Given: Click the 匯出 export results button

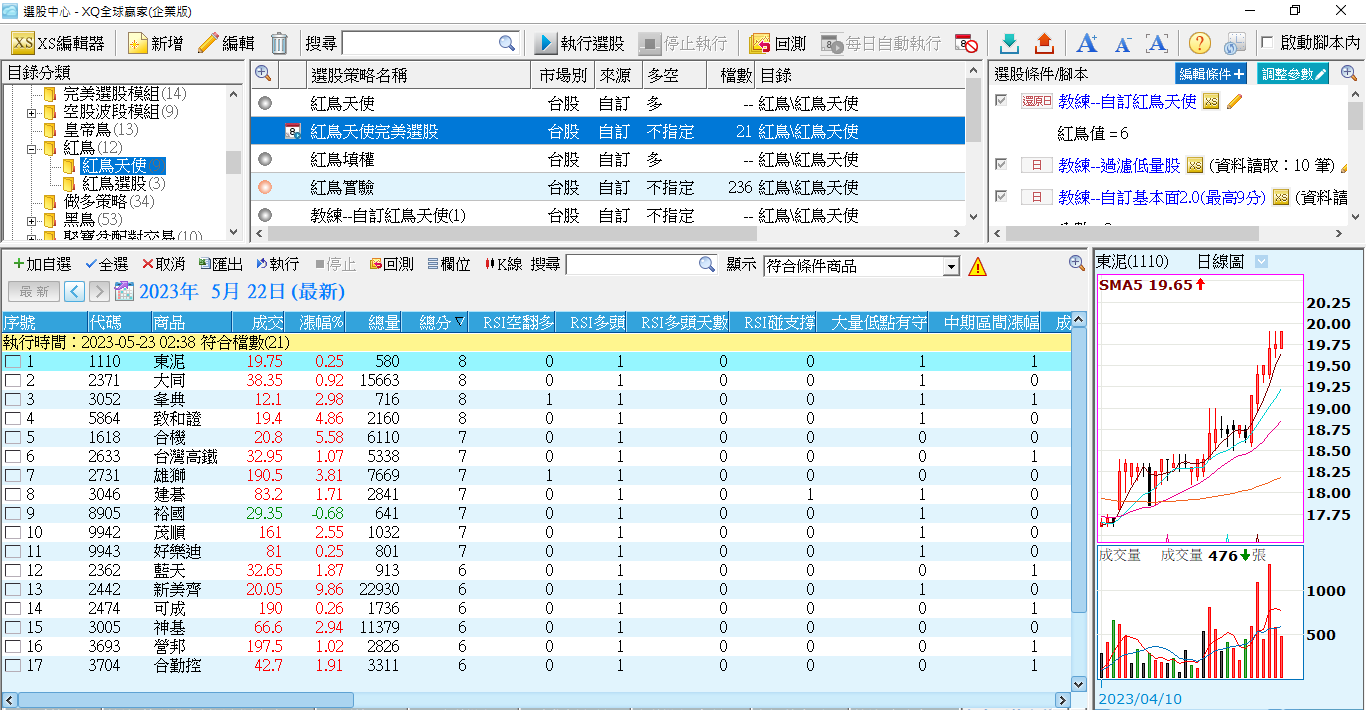Looking at the screenshot, I should 221,264.
